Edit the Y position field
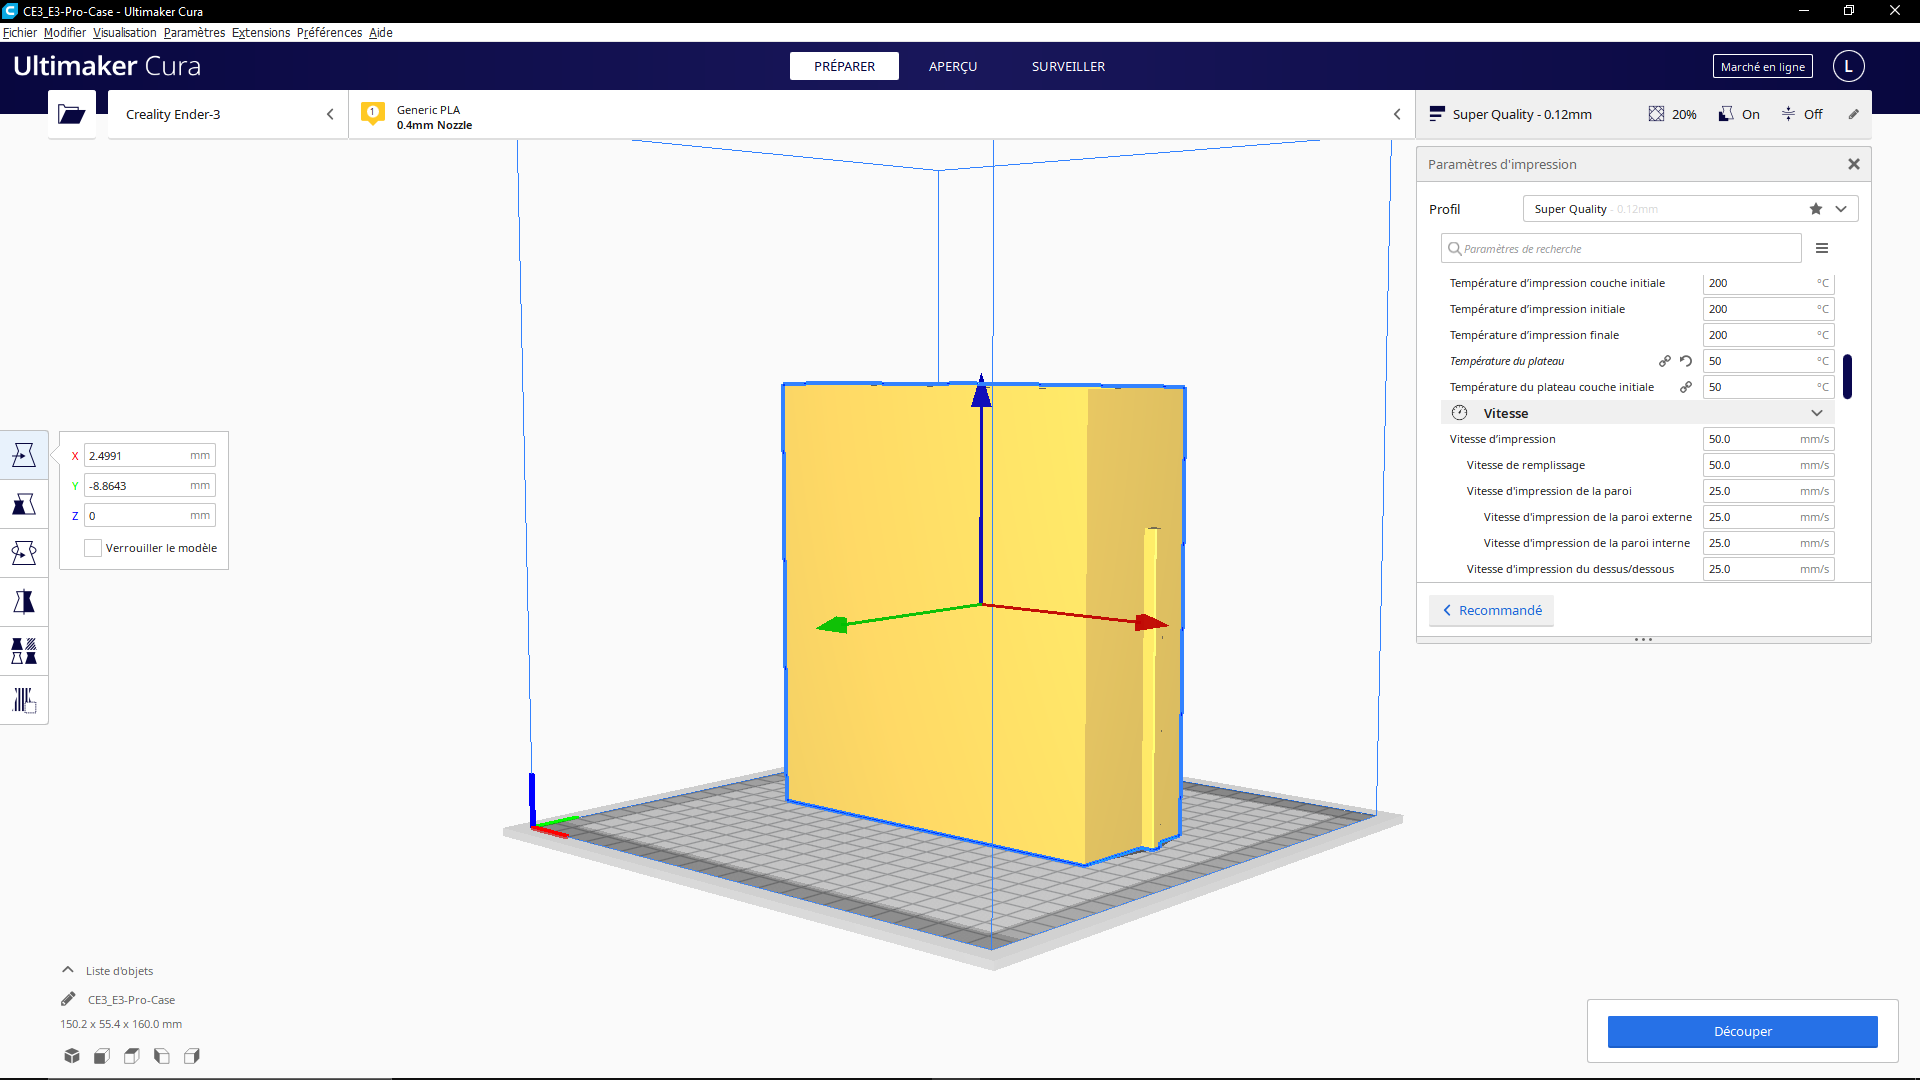 [150, 485]
